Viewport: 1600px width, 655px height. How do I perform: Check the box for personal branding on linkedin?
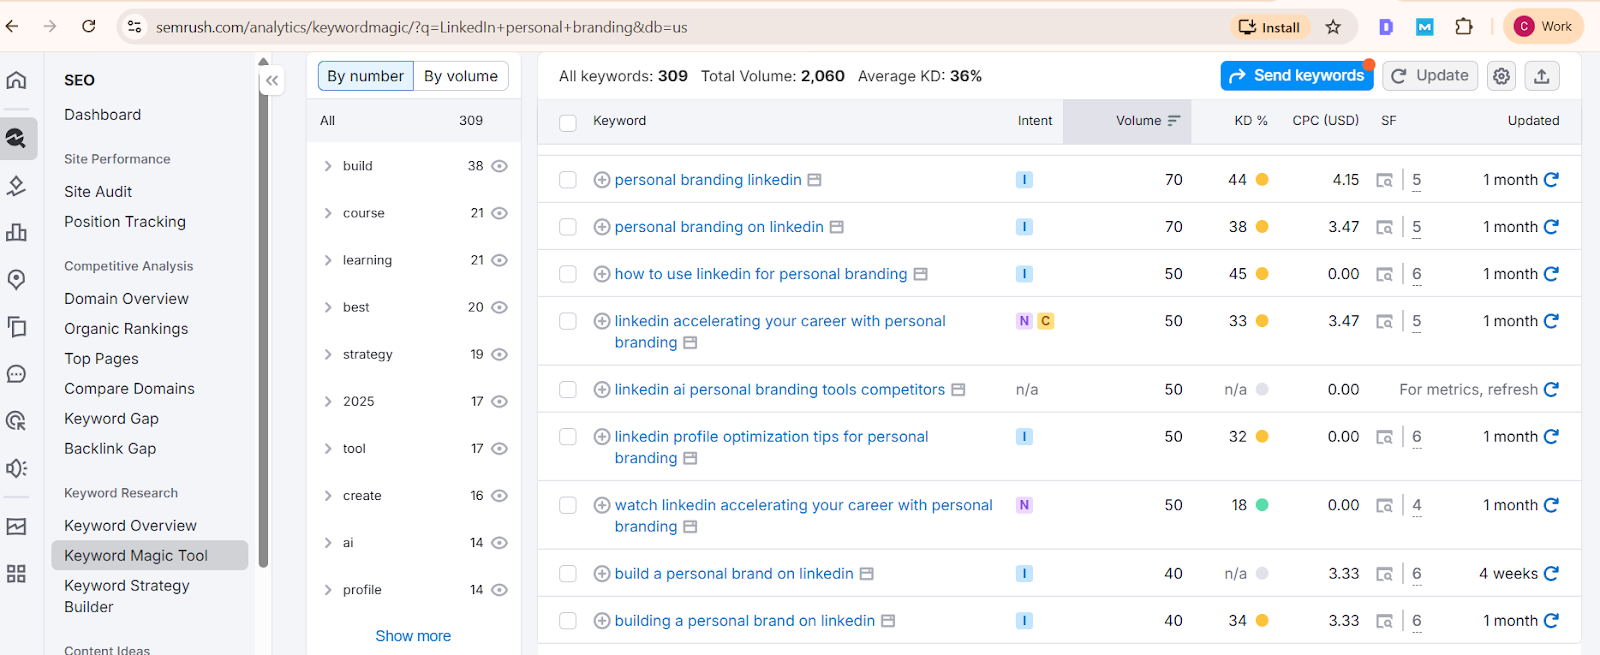568,227
